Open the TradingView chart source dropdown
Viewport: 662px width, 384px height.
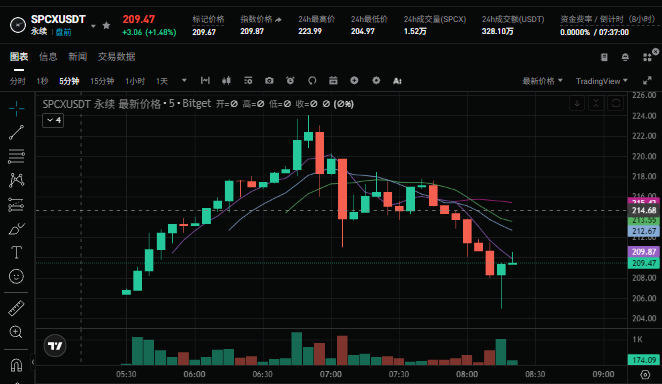[602, 81]
